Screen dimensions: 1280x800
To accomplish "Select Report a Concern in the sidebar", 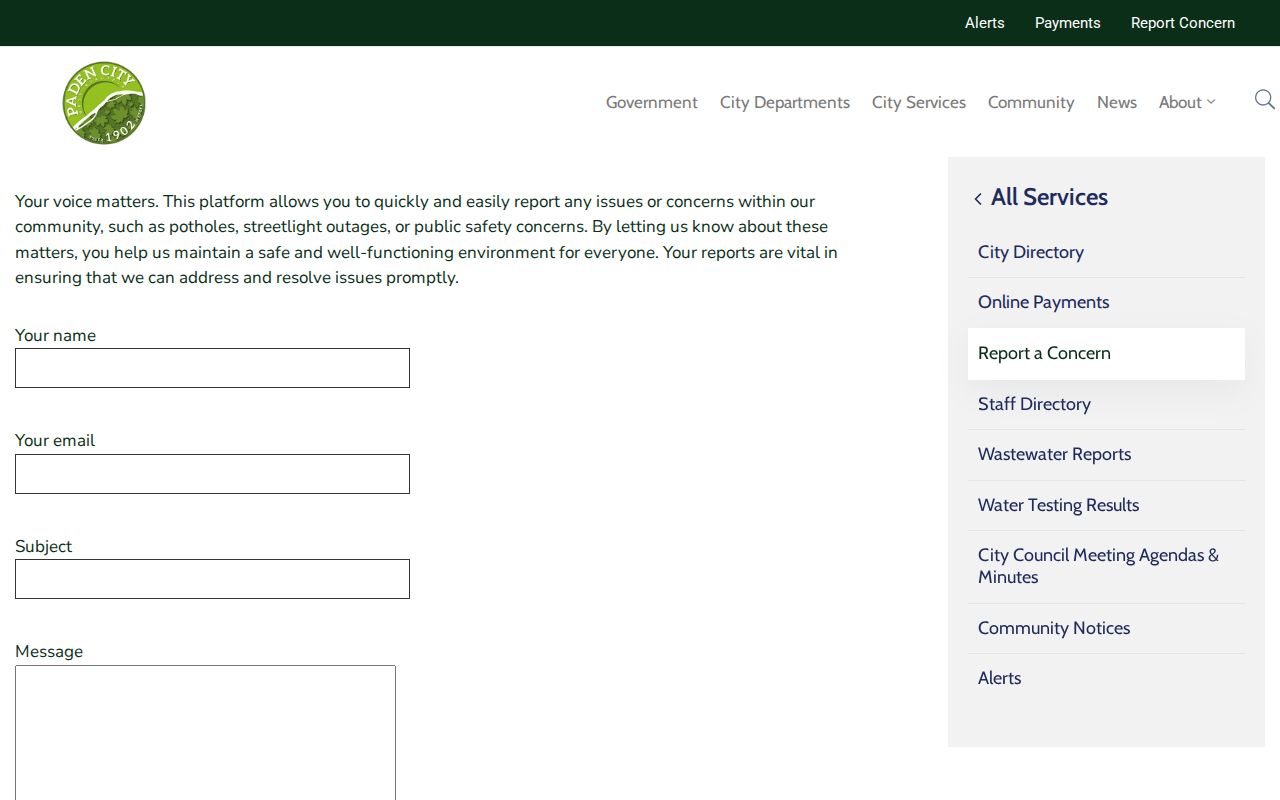I will (x=1106, y=353).
